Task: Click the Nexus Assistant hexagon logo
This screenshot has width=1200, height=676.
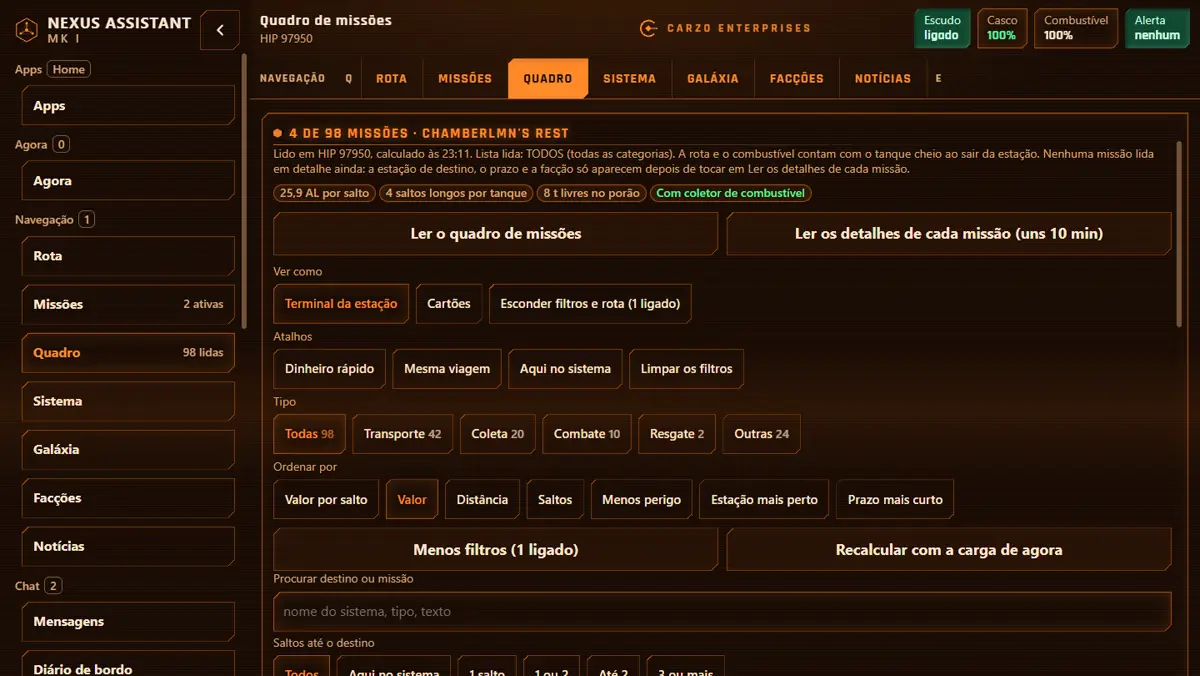Action: [26, 30]
